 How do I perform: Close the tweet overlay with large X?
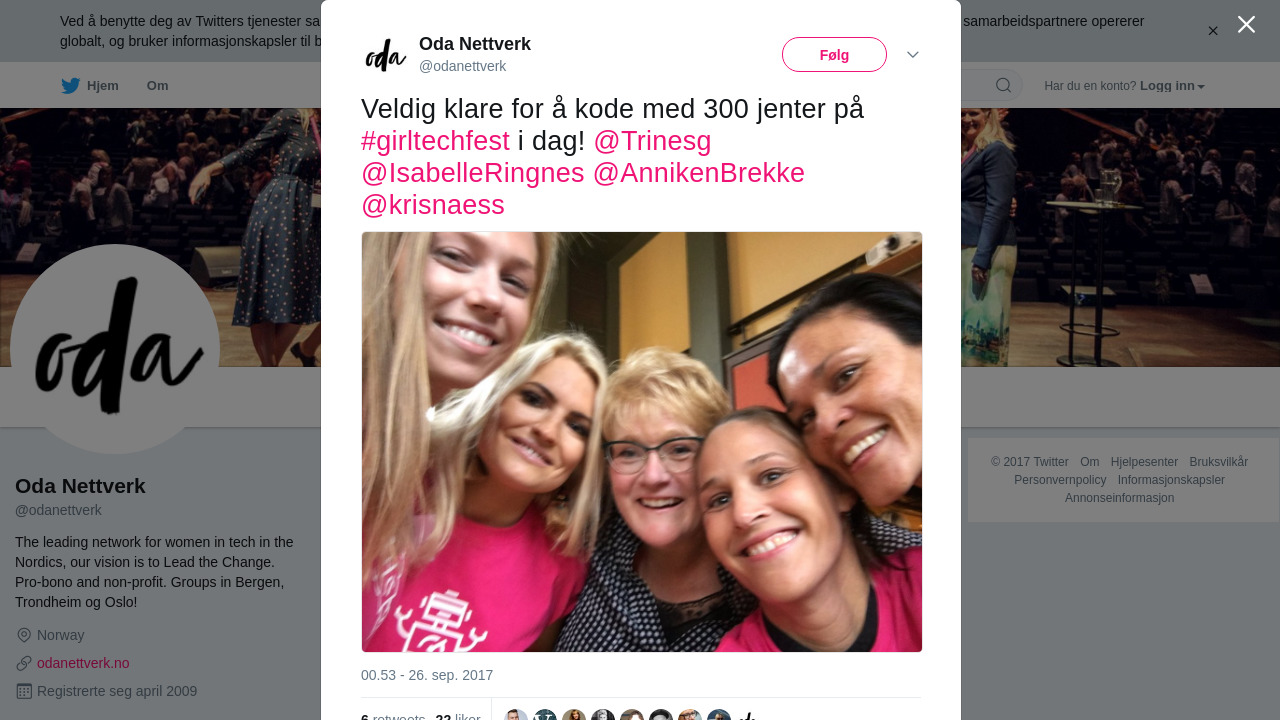tap(1246, 24)
